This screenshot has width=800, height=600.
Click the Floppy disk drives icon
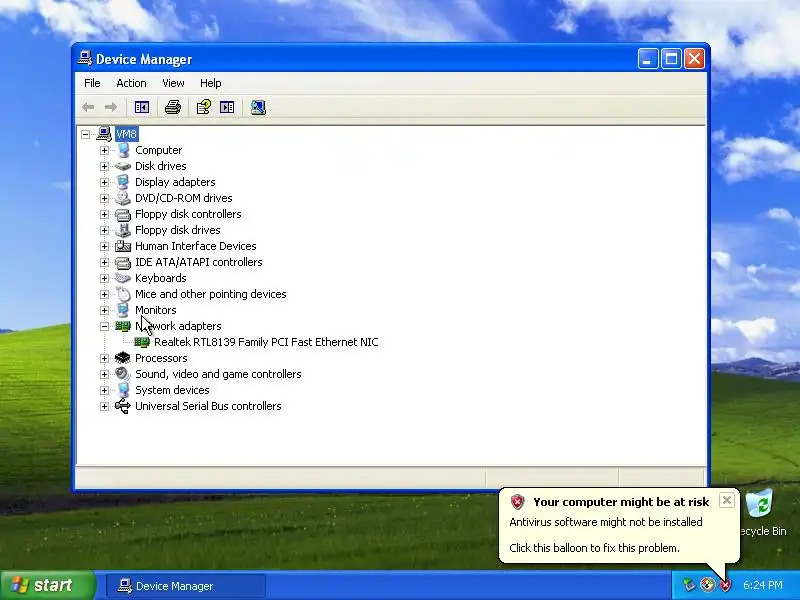(123, 230)
